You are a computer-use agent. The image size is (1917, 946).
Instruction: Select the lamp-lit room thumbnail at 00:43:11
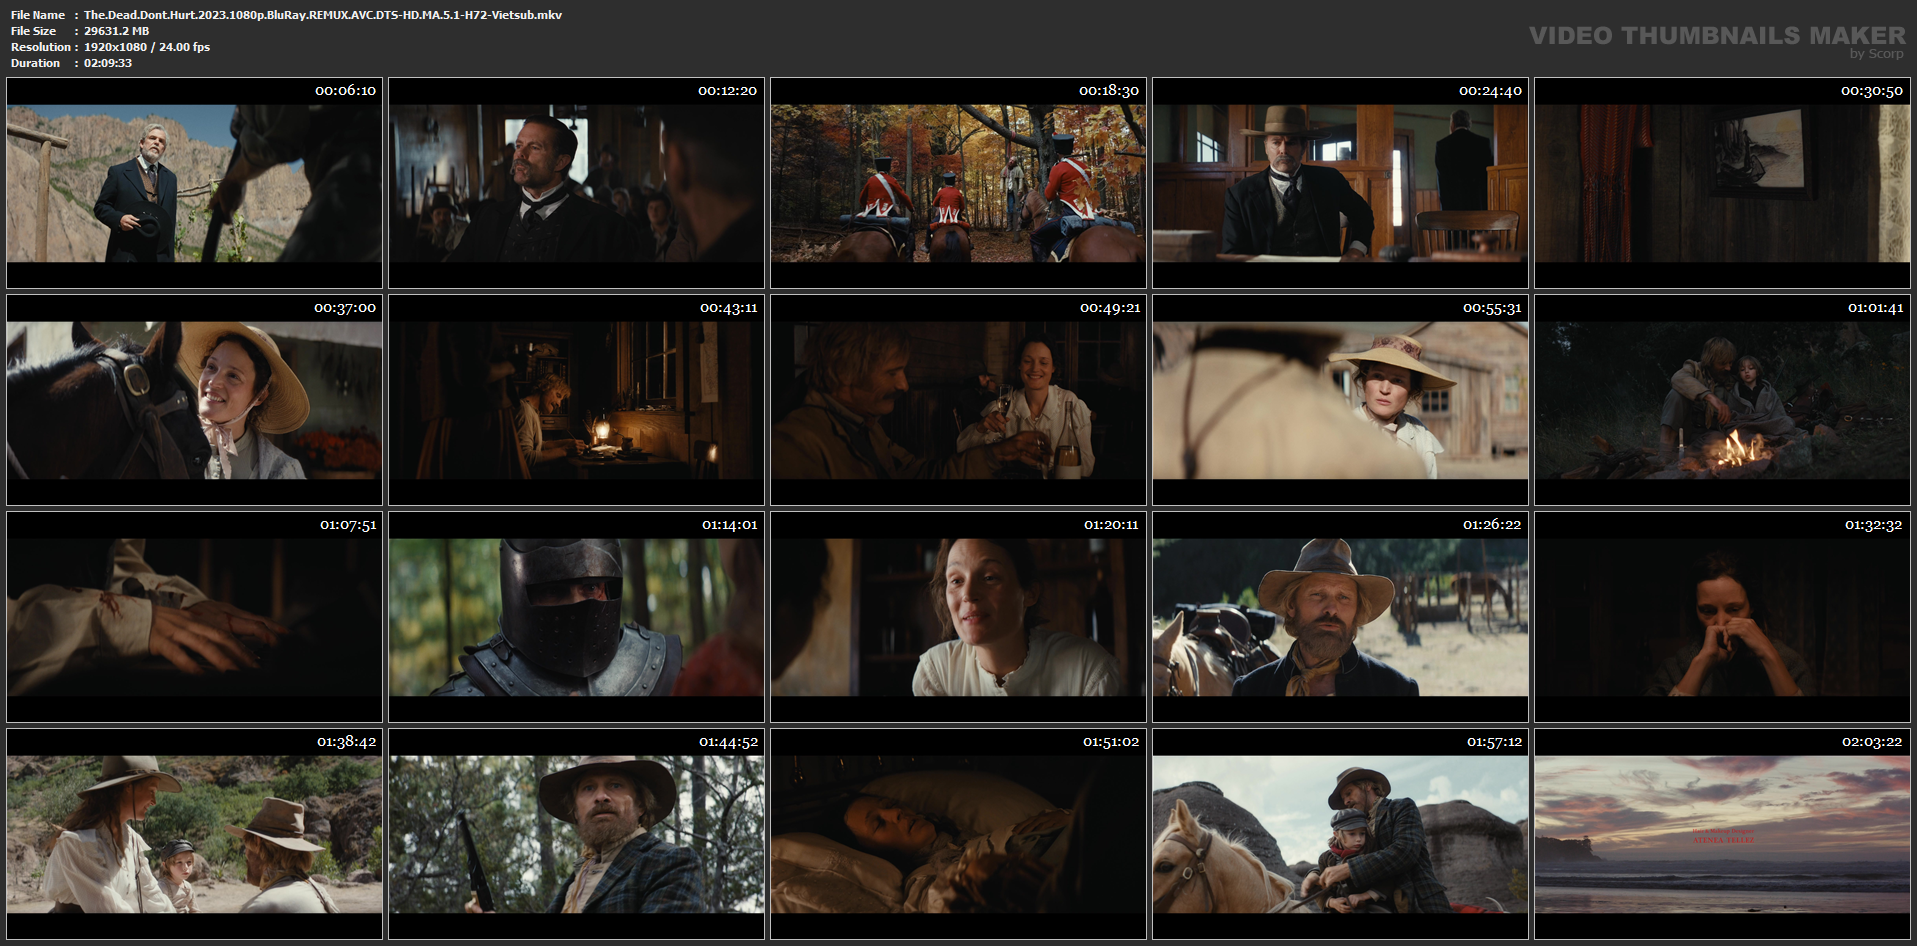tap(576, 400)
